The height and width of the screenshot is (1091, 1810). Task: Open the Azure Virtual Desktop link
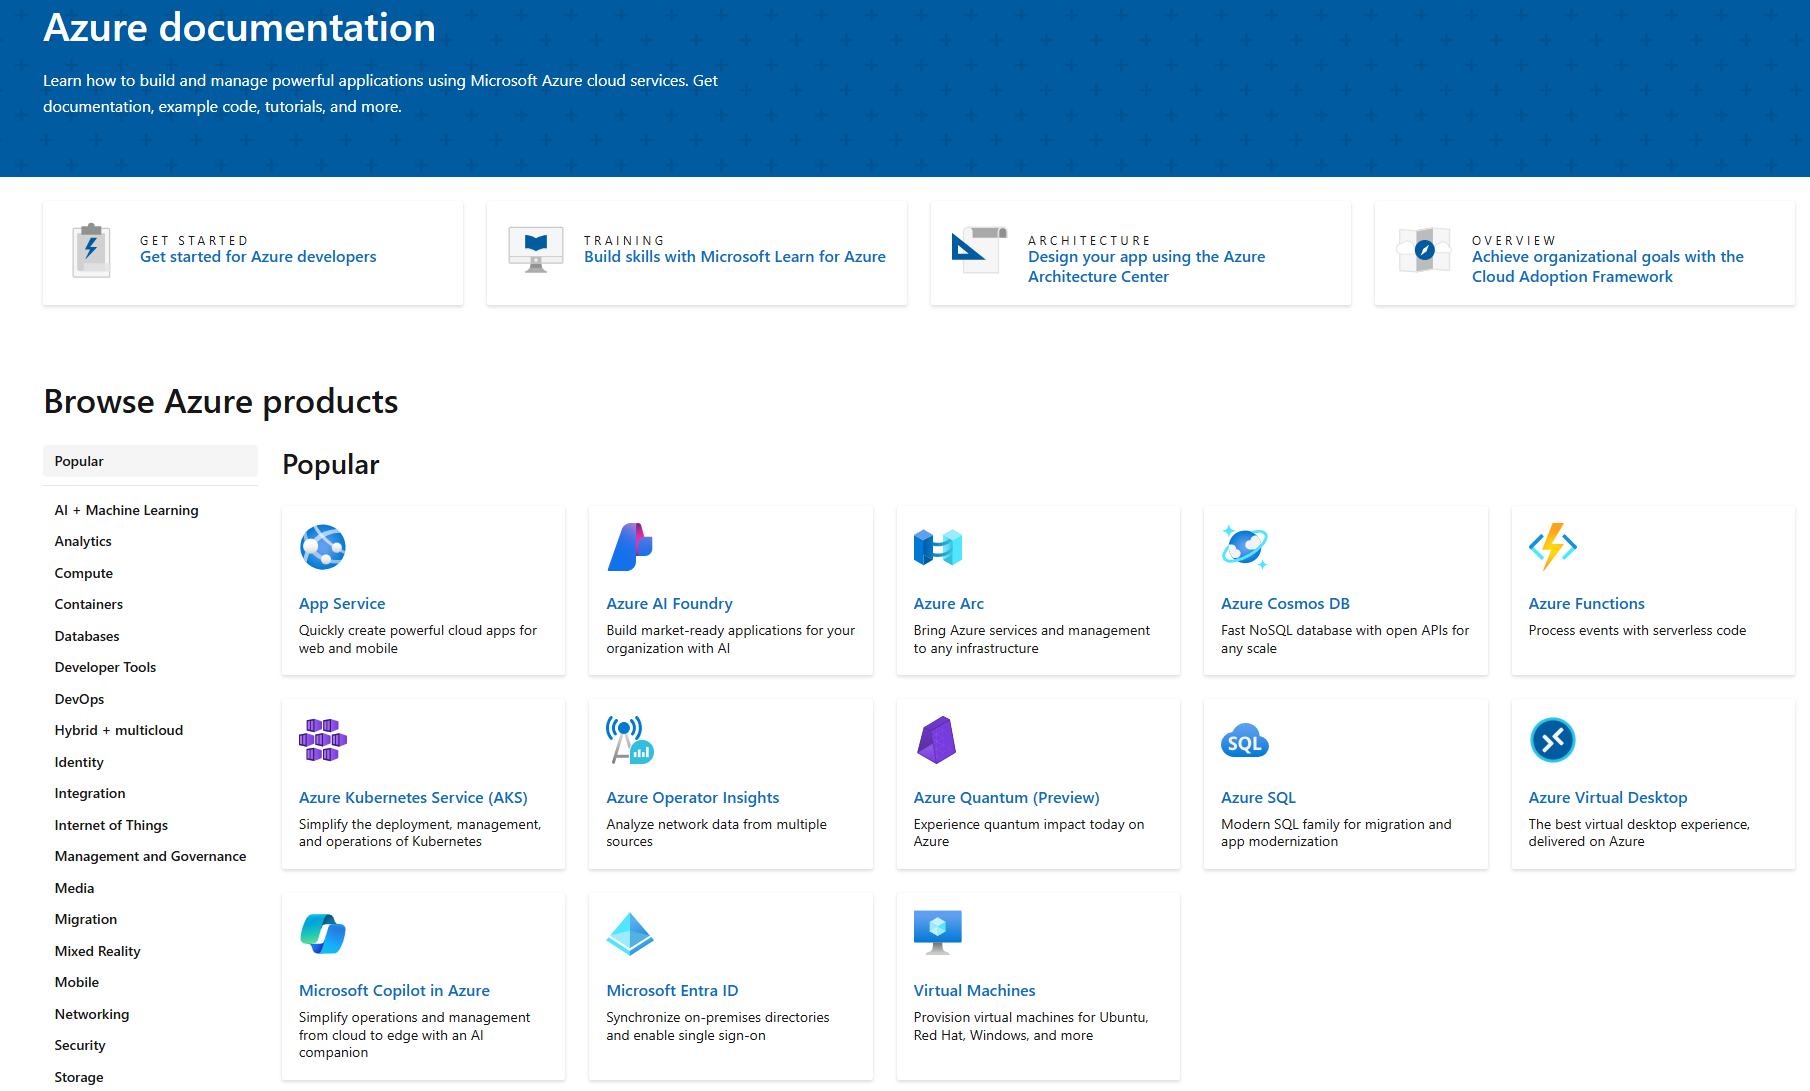1607,798
